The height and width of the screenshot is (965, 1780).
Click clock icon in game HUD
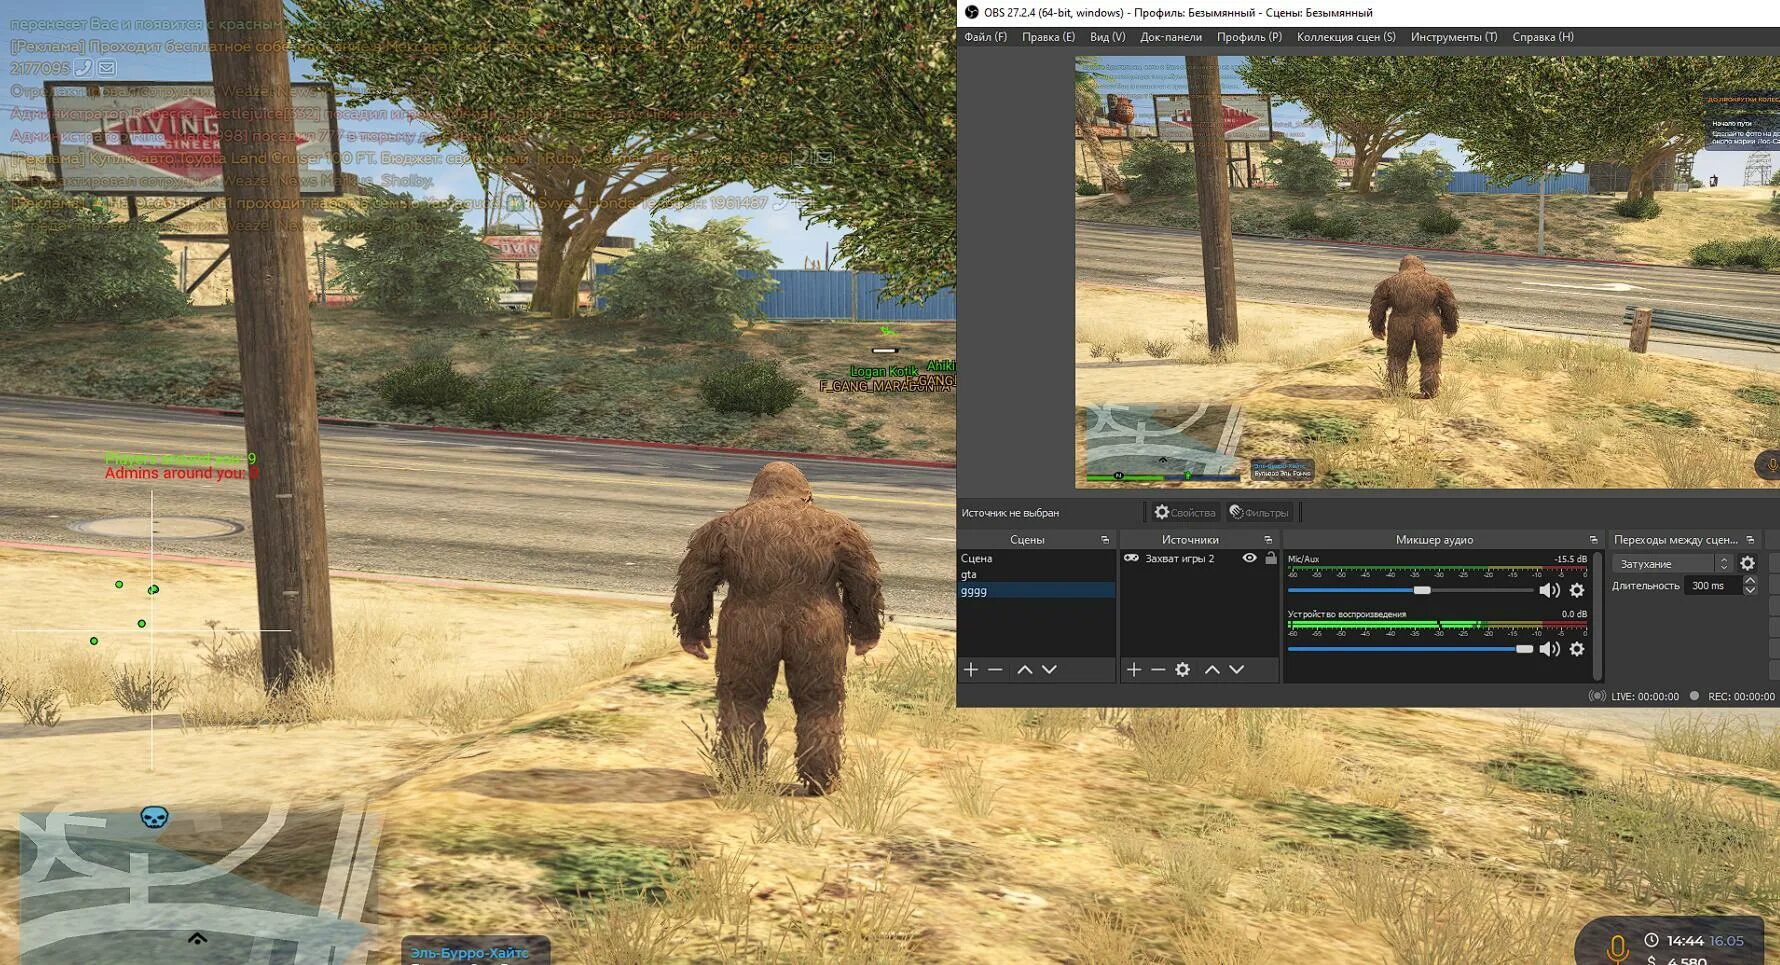point(1651,940)
